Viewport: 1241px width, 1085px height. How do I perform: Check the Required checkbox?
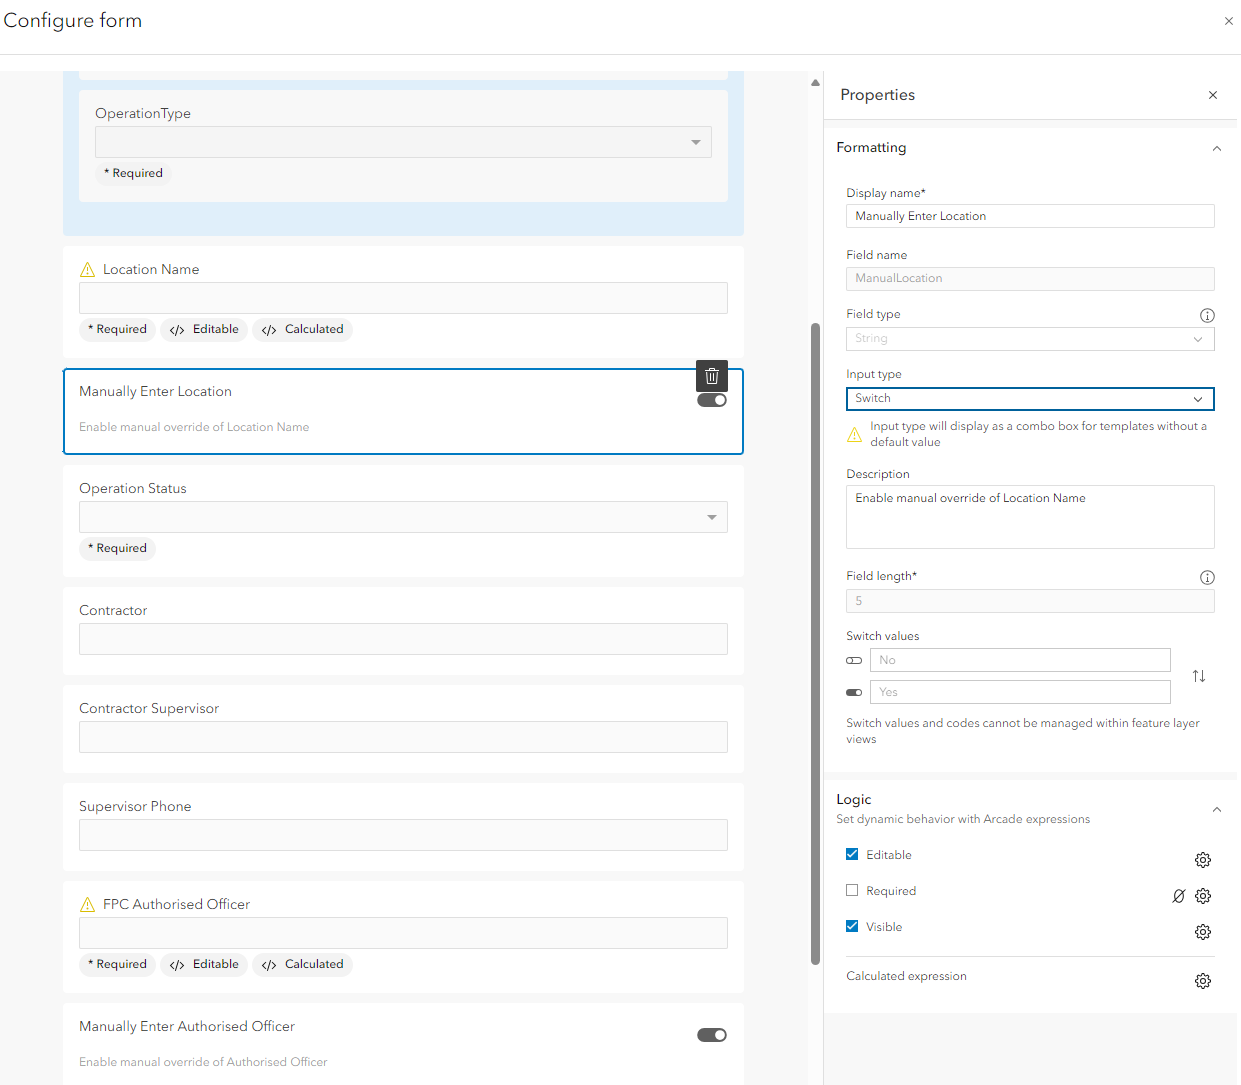852,890
